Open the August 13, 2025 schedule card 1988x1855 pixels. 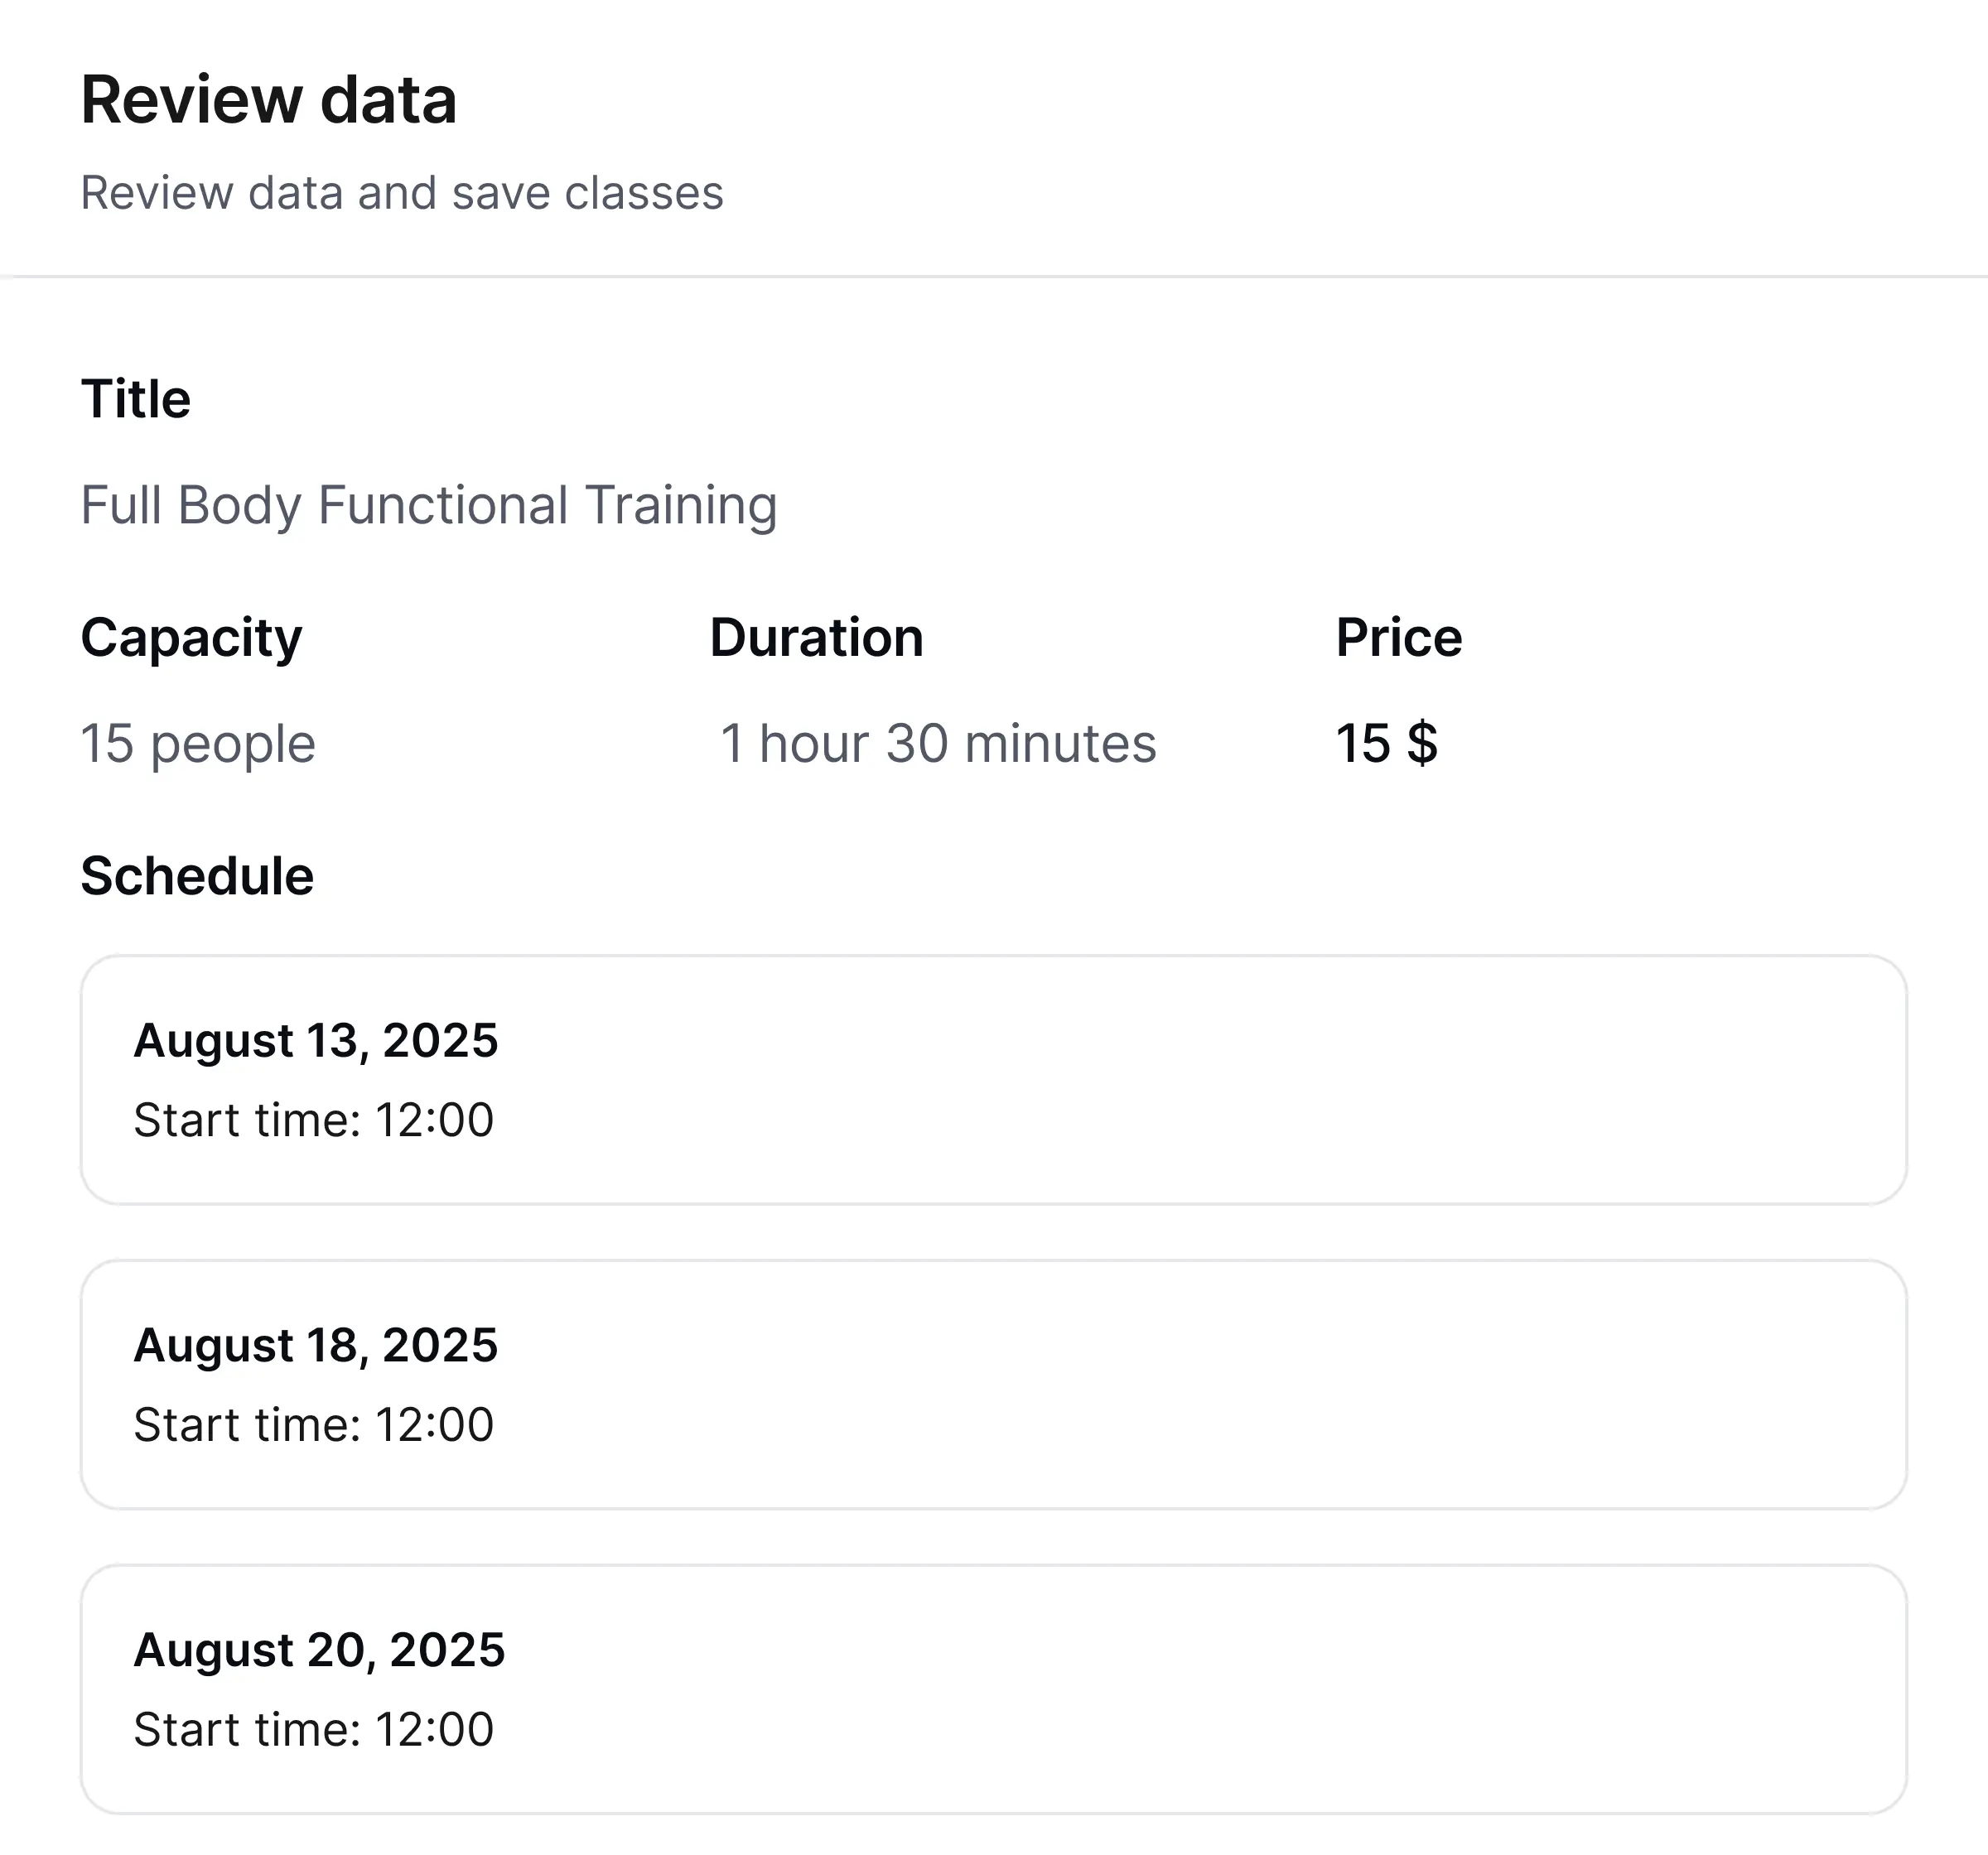[x=994, y=1080]
